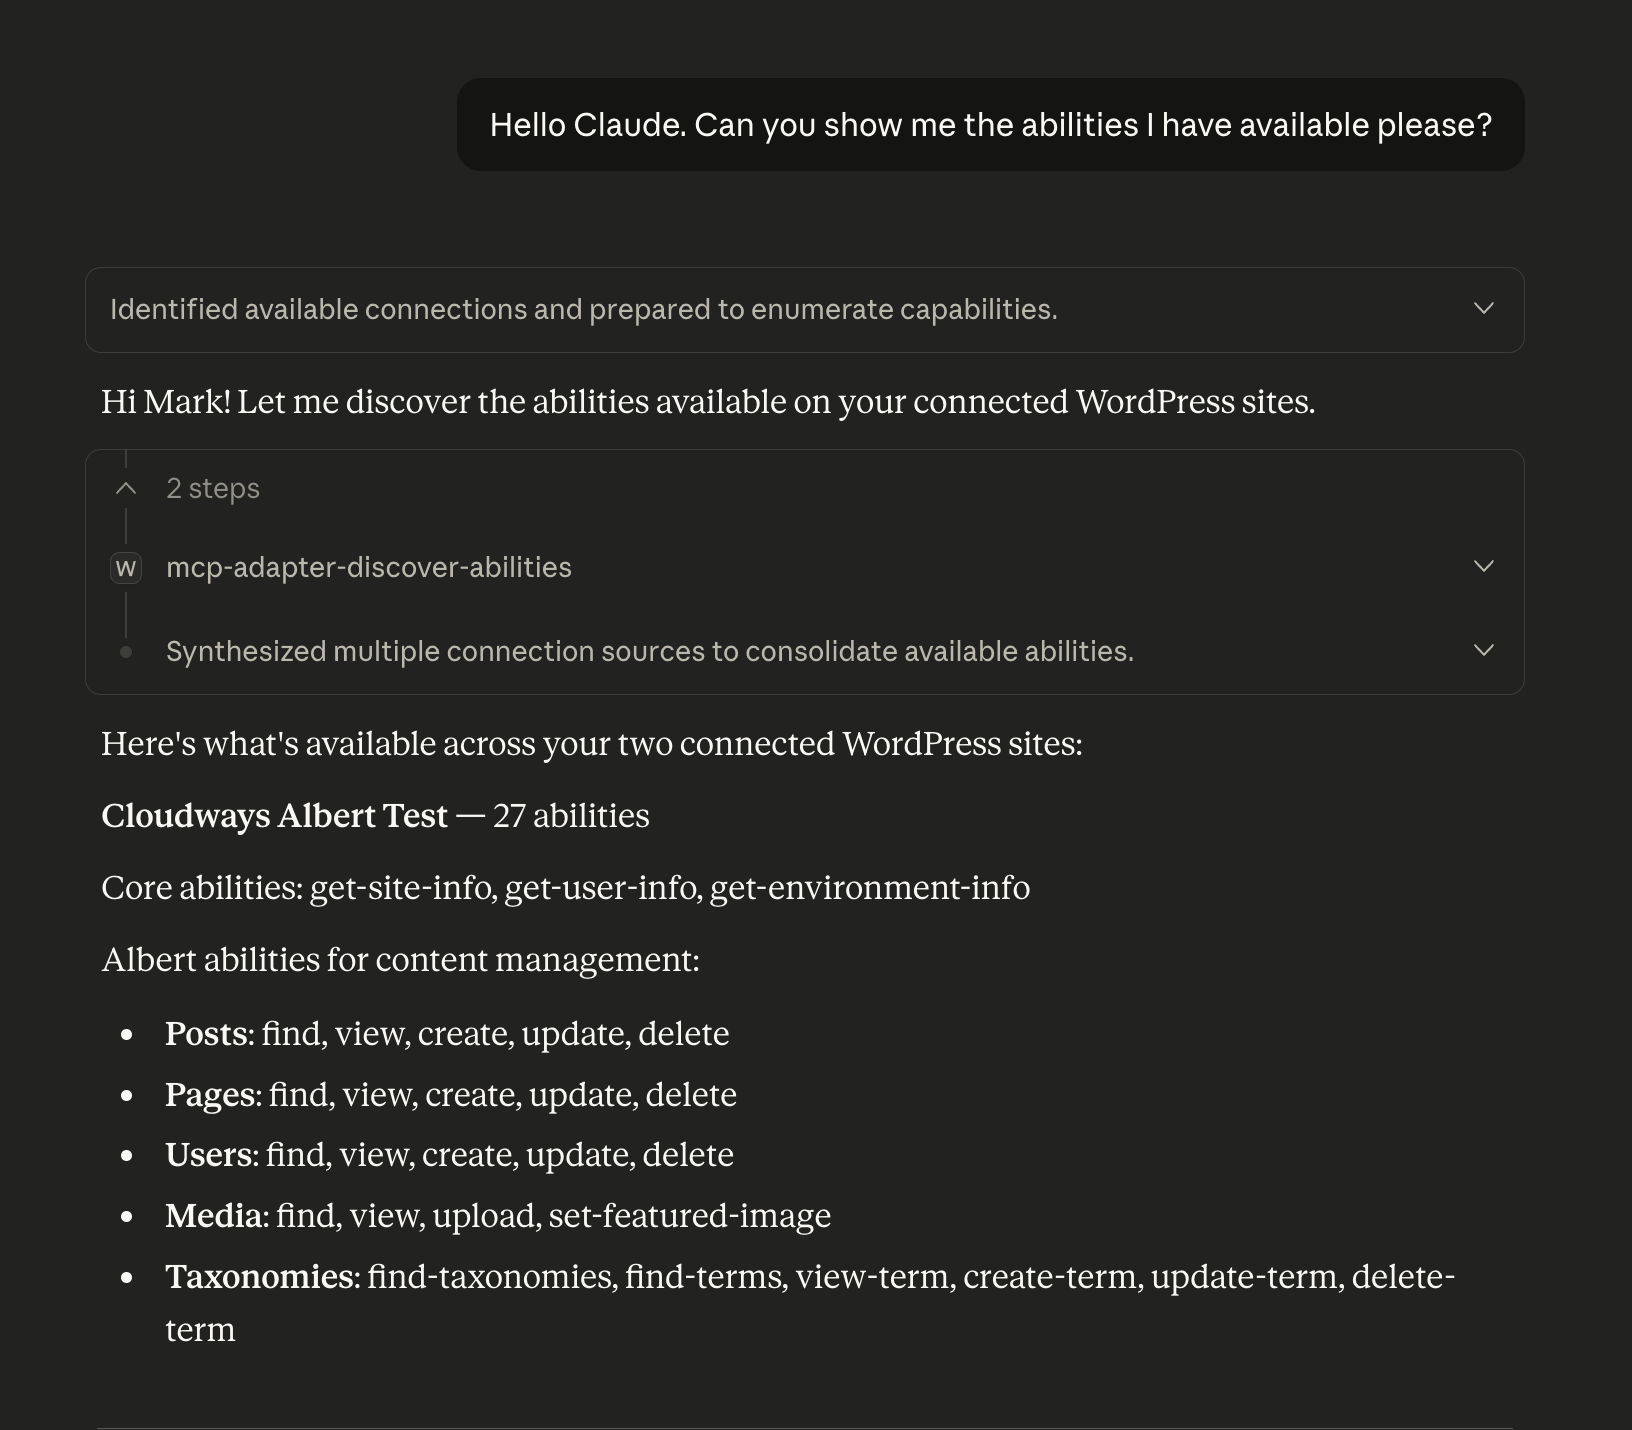Click the Users bullet list item

coord(449,1154)
